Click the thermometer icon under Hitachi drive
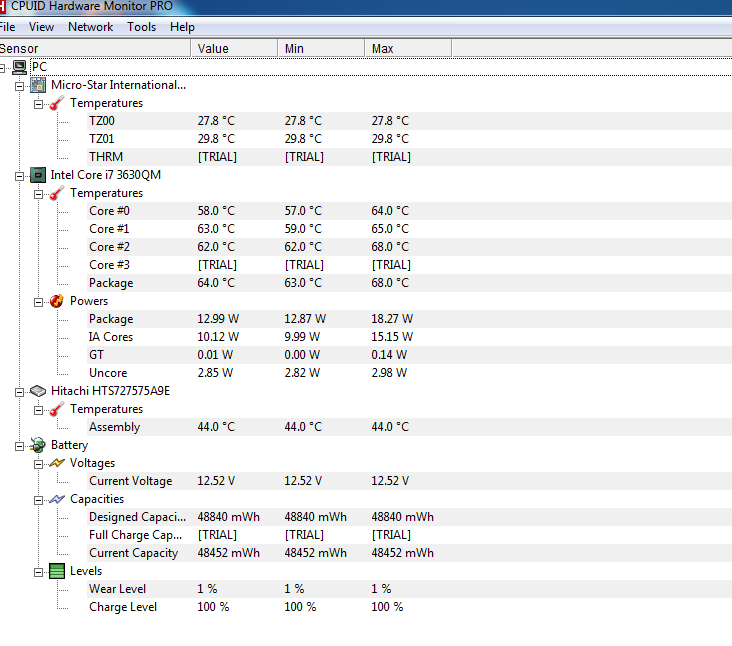The height and width of the screenshot is (646, 732). pyautogui.click(x=56, y=409)
